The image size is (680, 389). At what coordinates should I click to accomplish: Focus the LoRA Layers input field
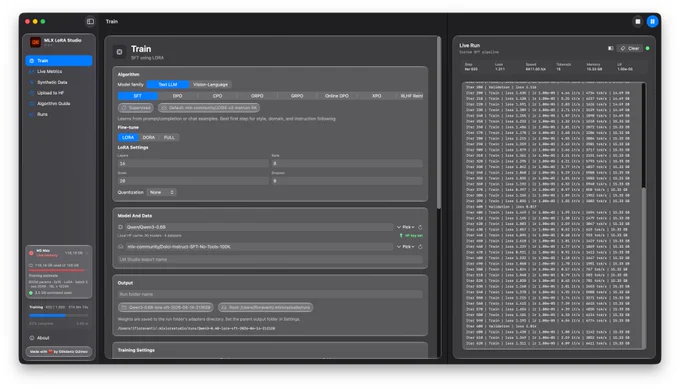193,163
